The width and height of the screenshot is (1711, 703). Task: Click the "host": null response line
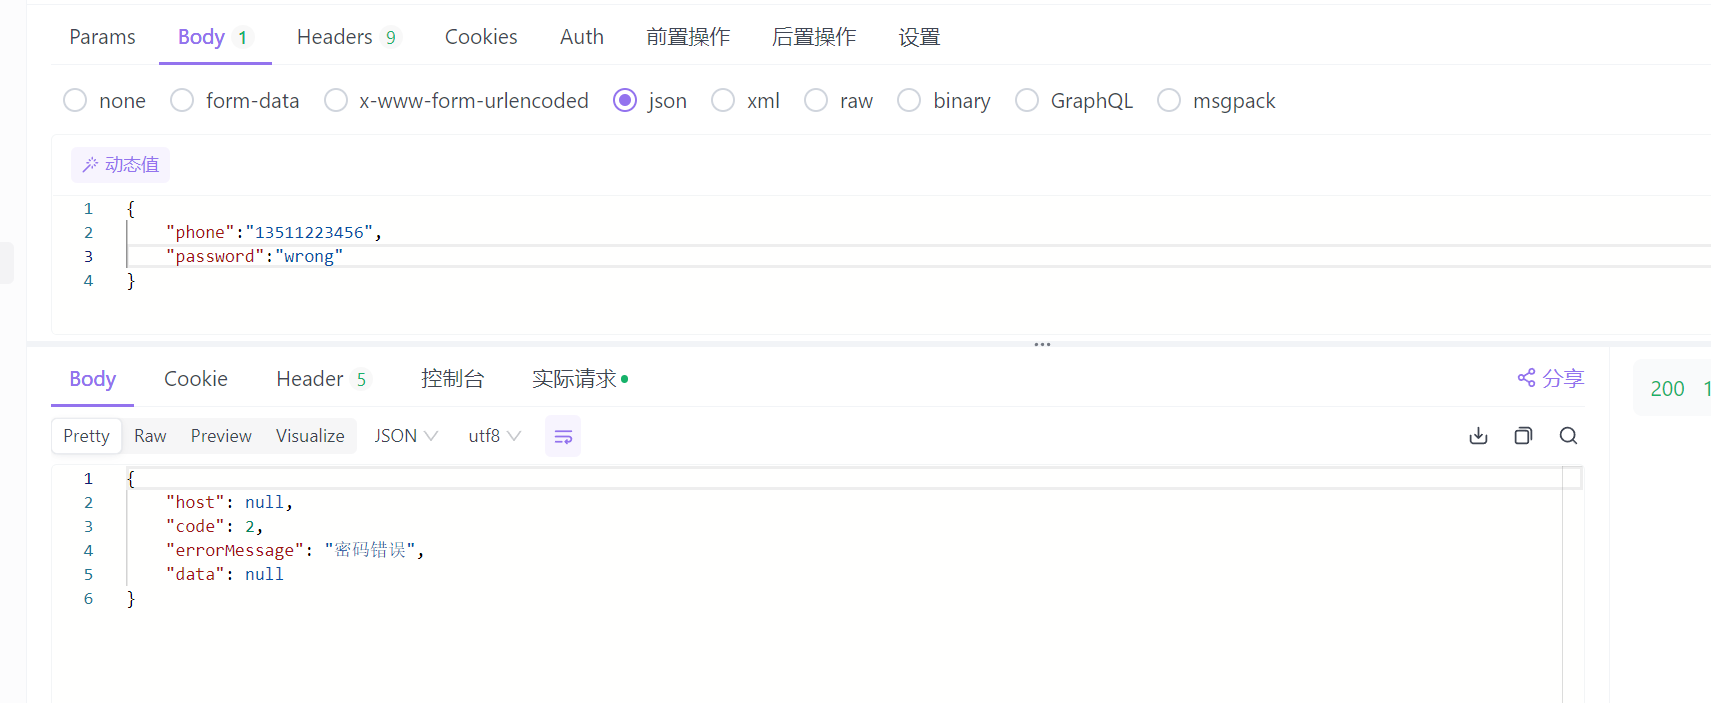click(x=229, y=502)
